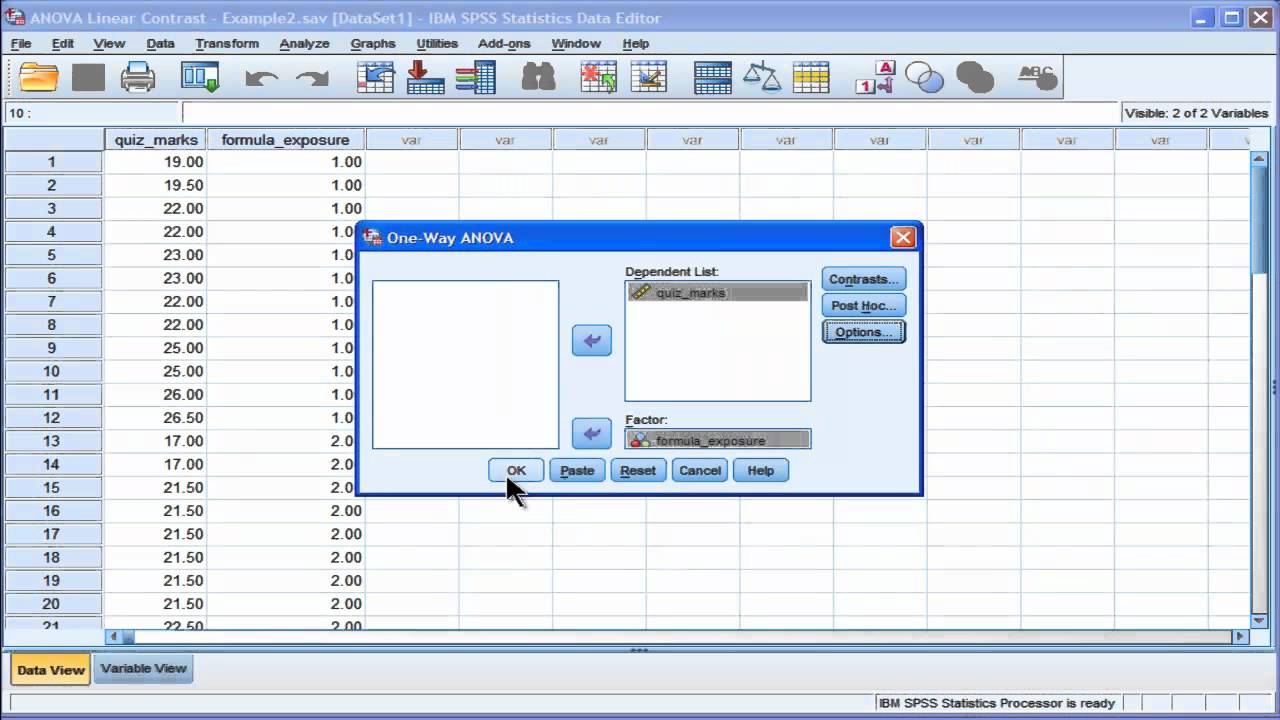Click the Insert Cases icon
The image size is (1280, 720).
click(598, 77)
